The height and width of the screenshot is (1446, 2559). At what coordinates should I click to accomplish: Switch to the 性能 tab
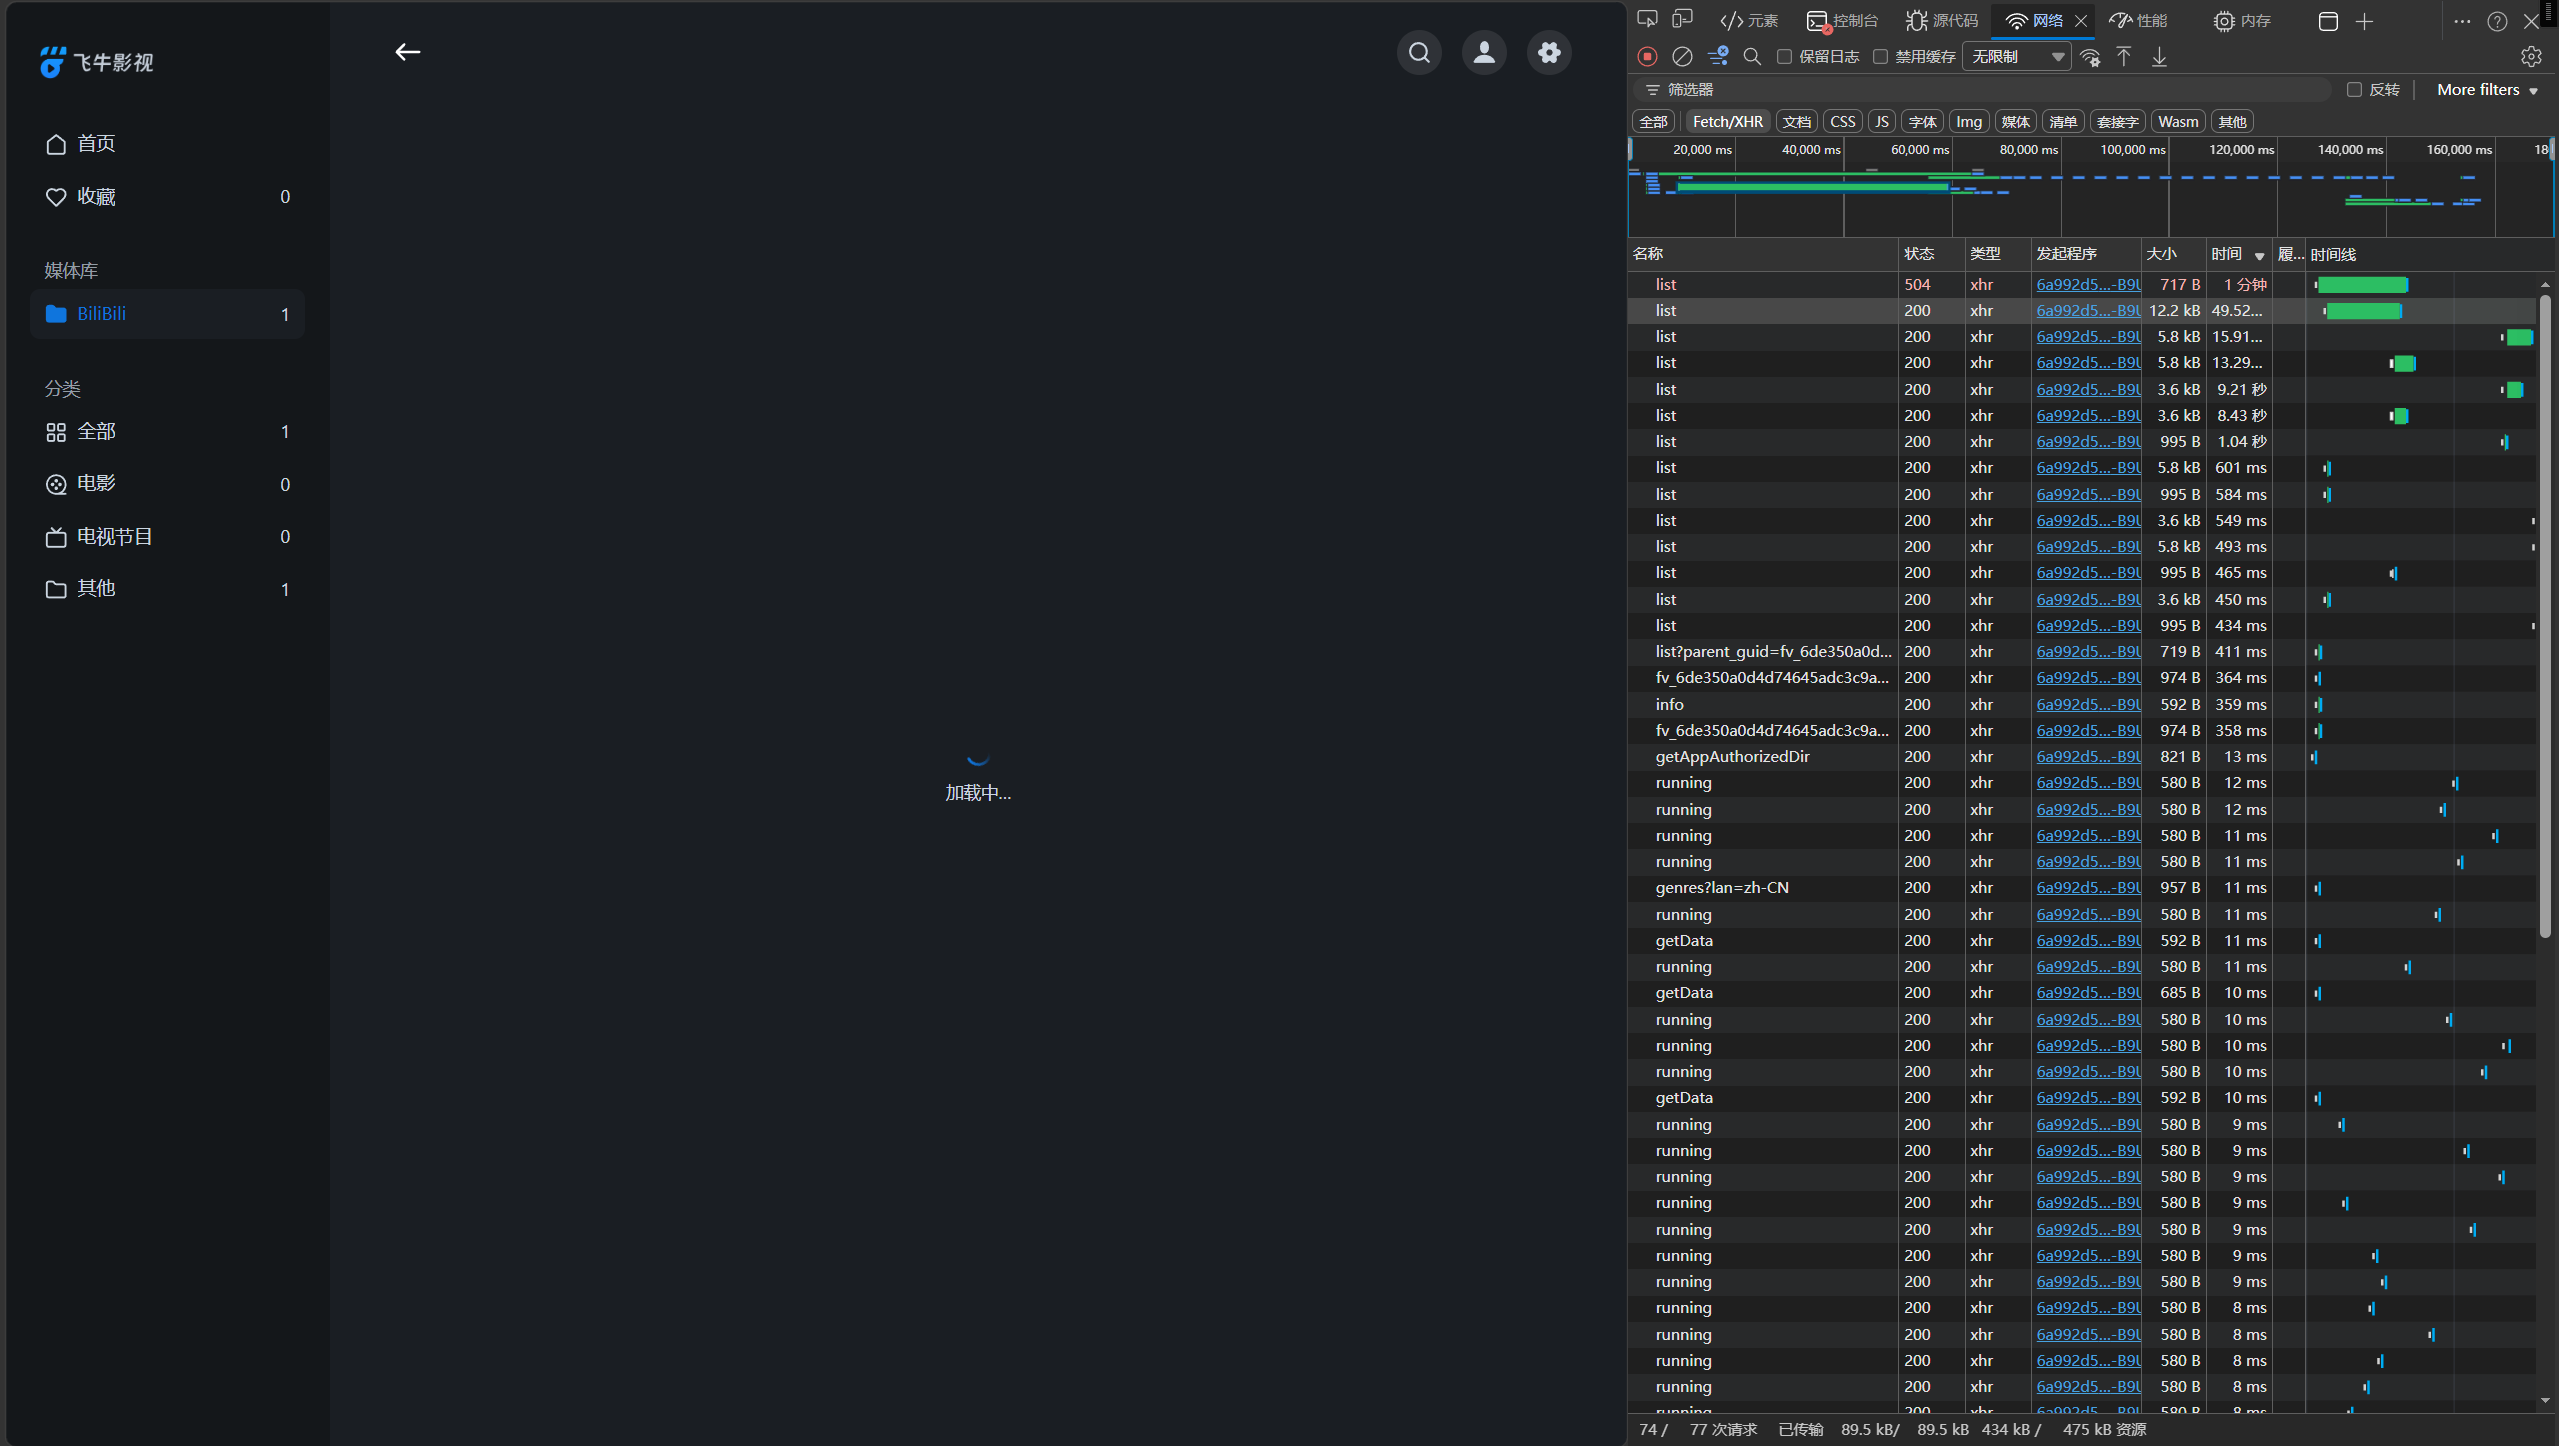(2139, 21)
